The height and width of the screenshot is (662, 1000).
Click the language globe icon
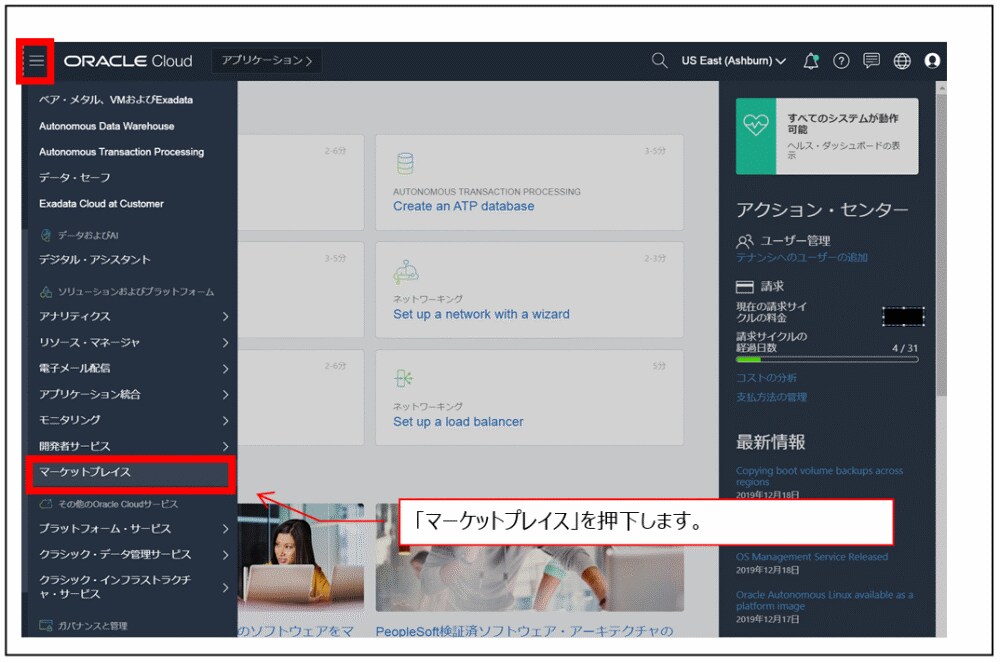tap(901, 61)
